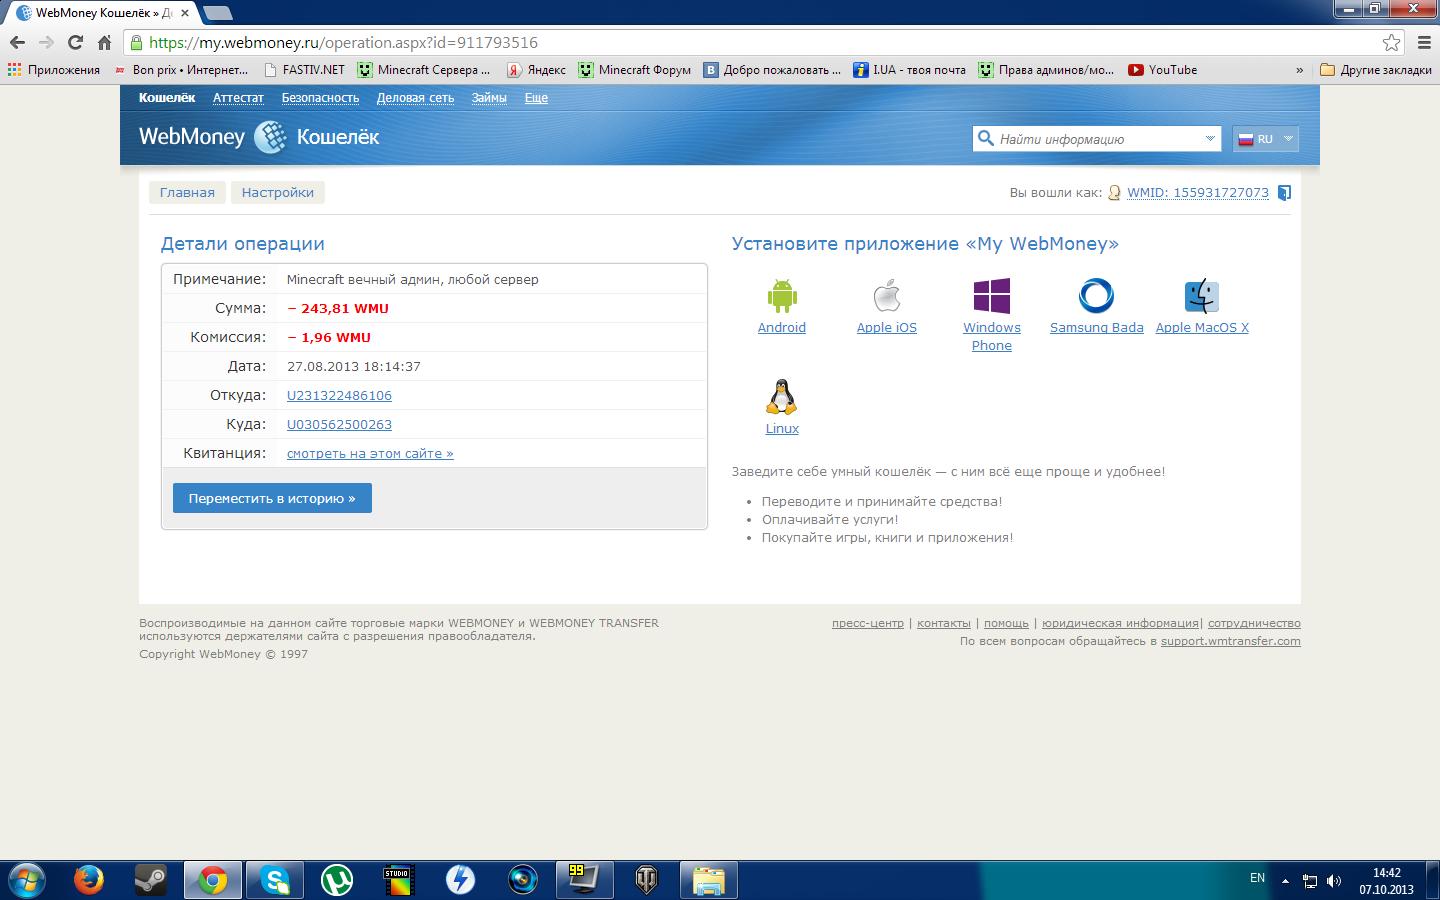Open the recipient wallet U030562500263 link
Image resolution: width=1440 pixels, height=900 pixels.
(x=339, y=424)
